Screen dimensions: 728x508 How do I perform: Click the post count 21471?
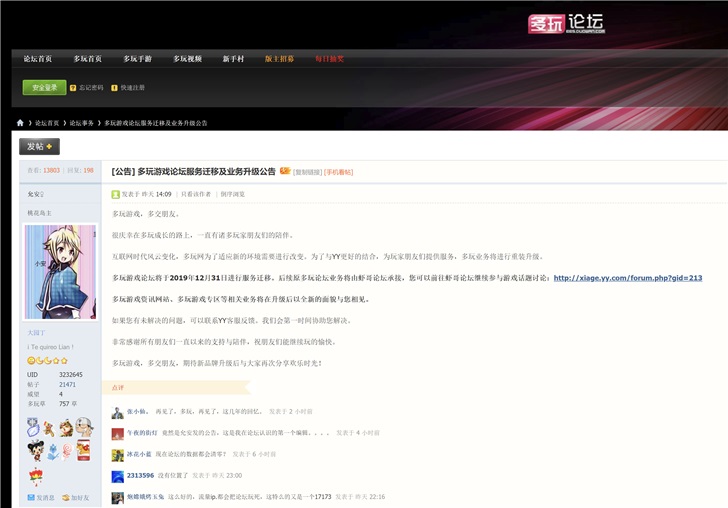pyautogui.click(x=67, y=384)
